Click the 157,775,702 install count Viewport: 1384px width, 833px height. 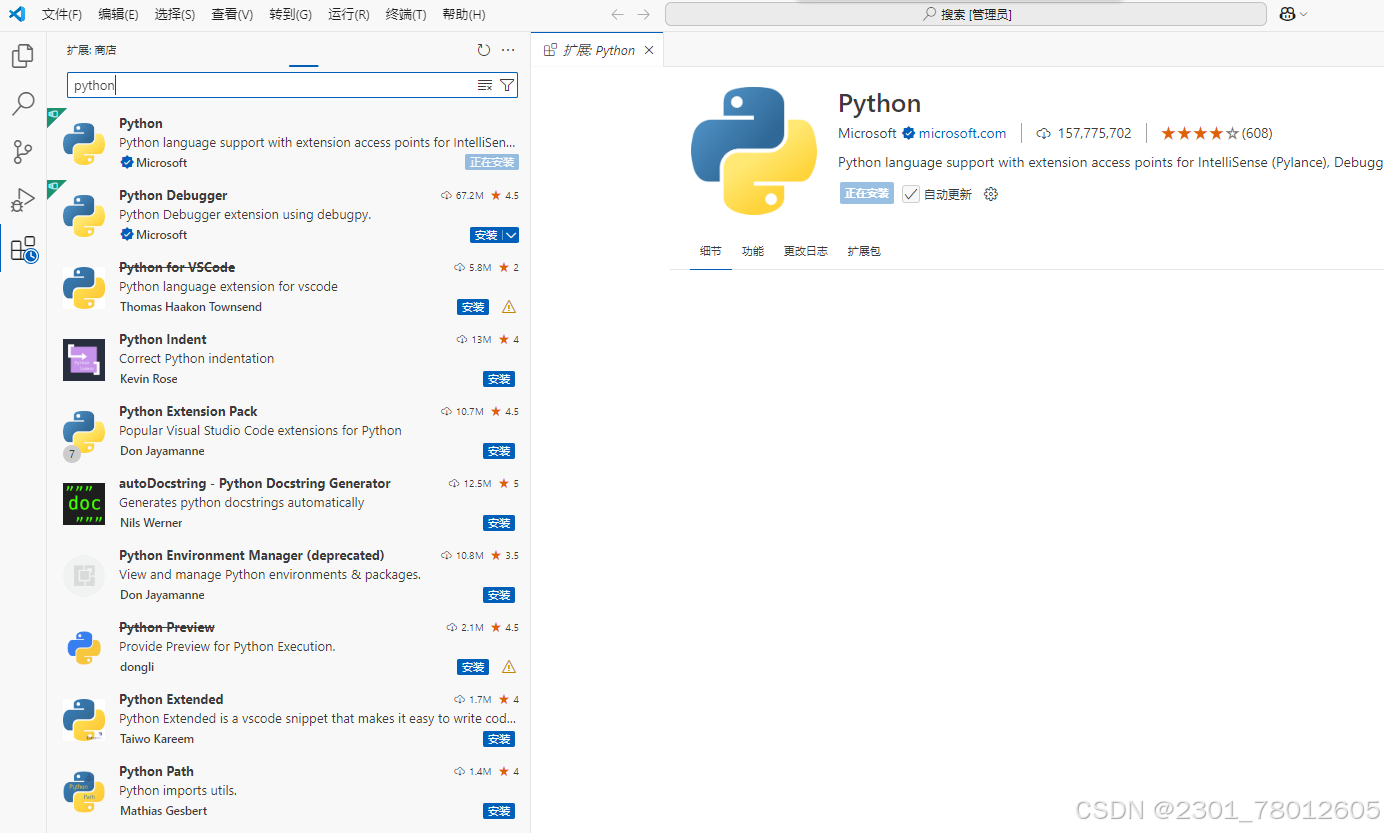coord(1084,133)
